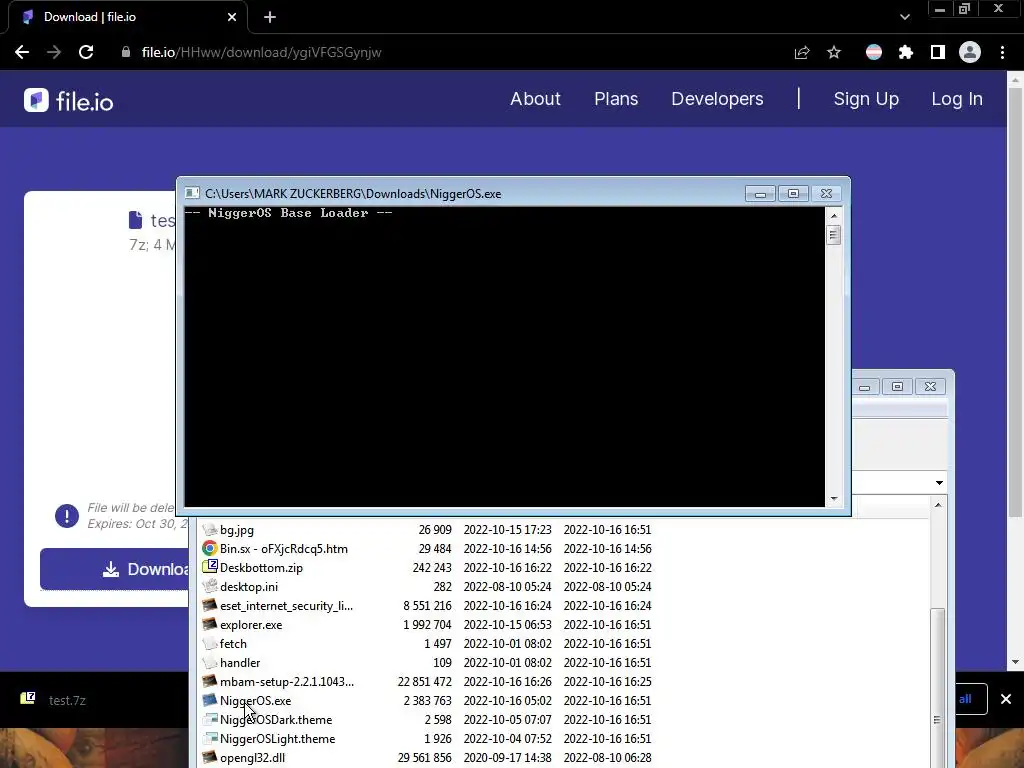Viewport: 1024px width, 768px height.
Task: Click the opengl32.dll file icon
Action: (x=210, y=757)
